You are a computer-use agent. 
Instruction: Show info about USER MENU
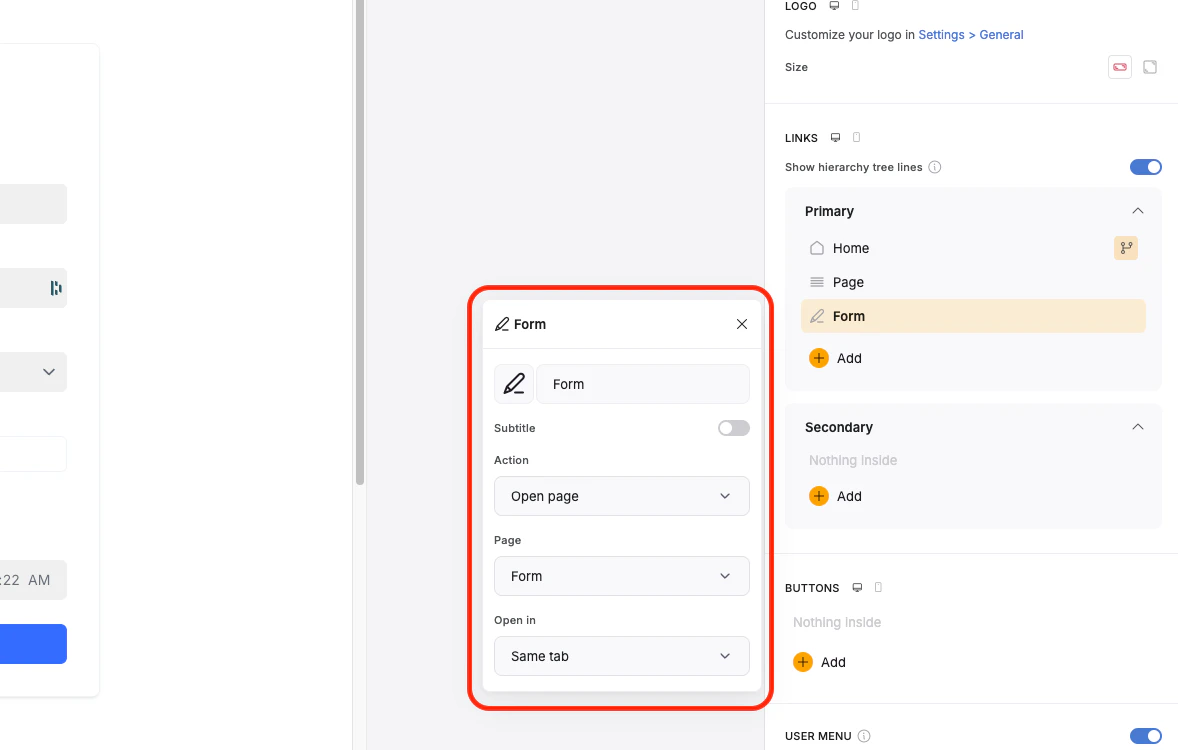click(864, 736)
